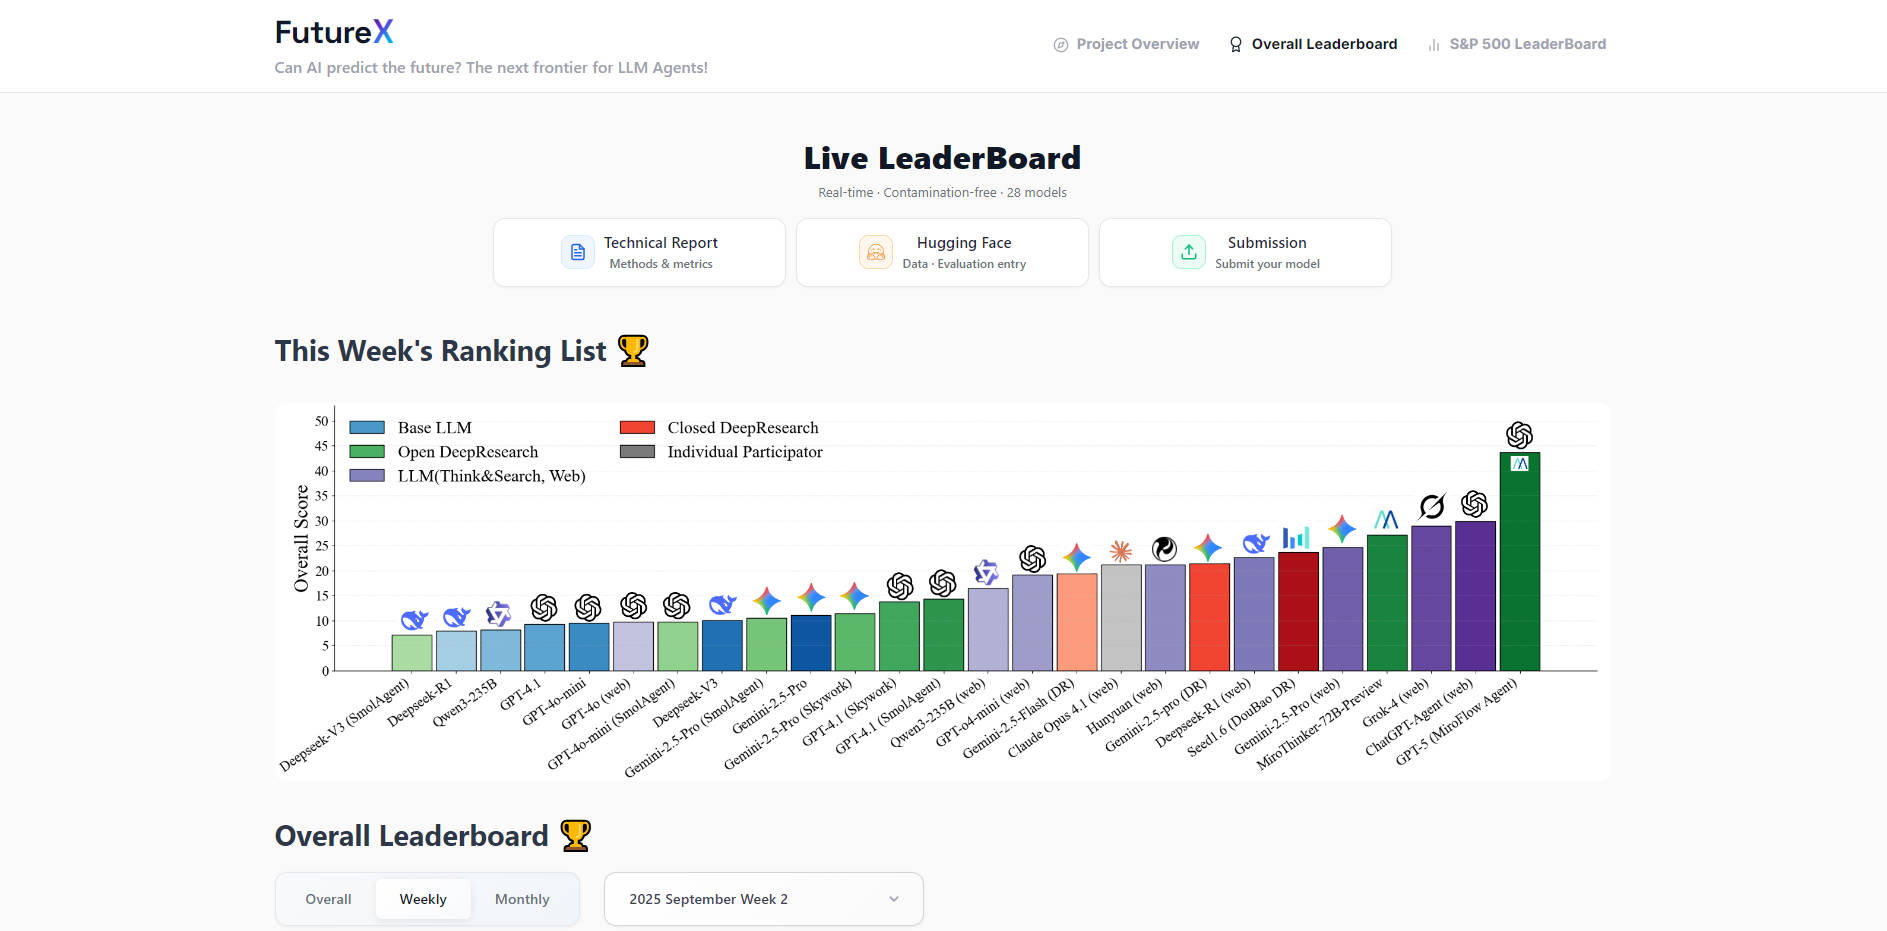The width and height of the screenshot is (1887, 931).
Task: Click the Hugging Face emoji icon
Action: click(x=875, y=253)
